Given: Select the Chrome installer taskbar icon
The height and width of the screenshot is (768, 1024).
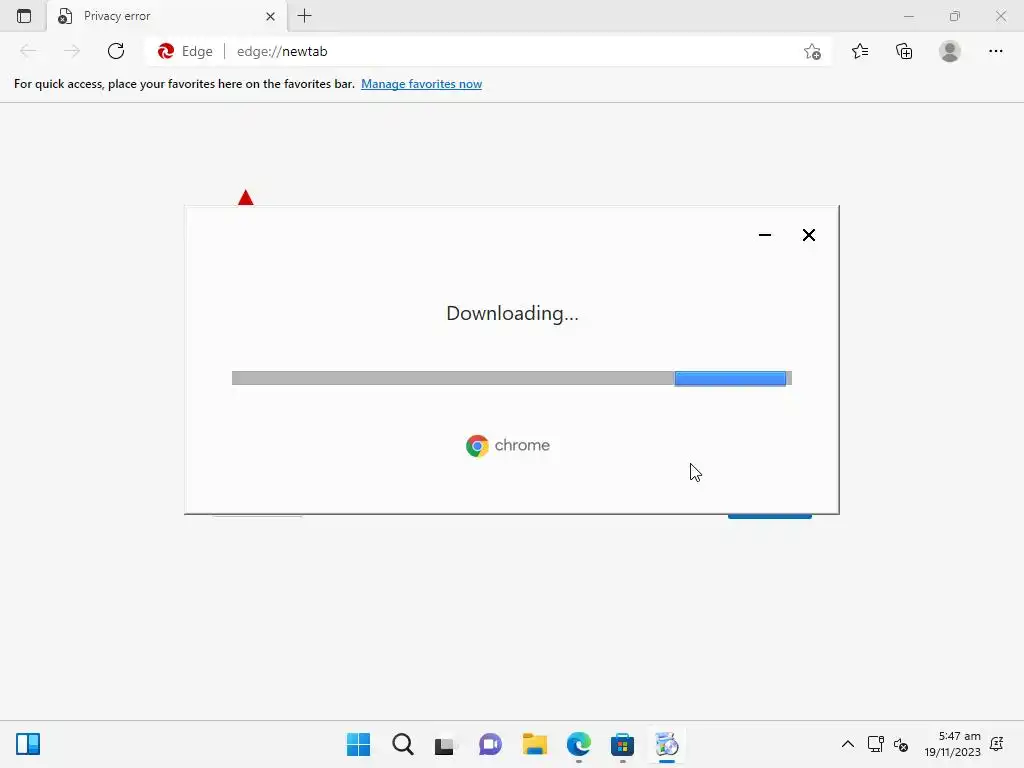Looking at the screenshot, I should click(667, 744).
